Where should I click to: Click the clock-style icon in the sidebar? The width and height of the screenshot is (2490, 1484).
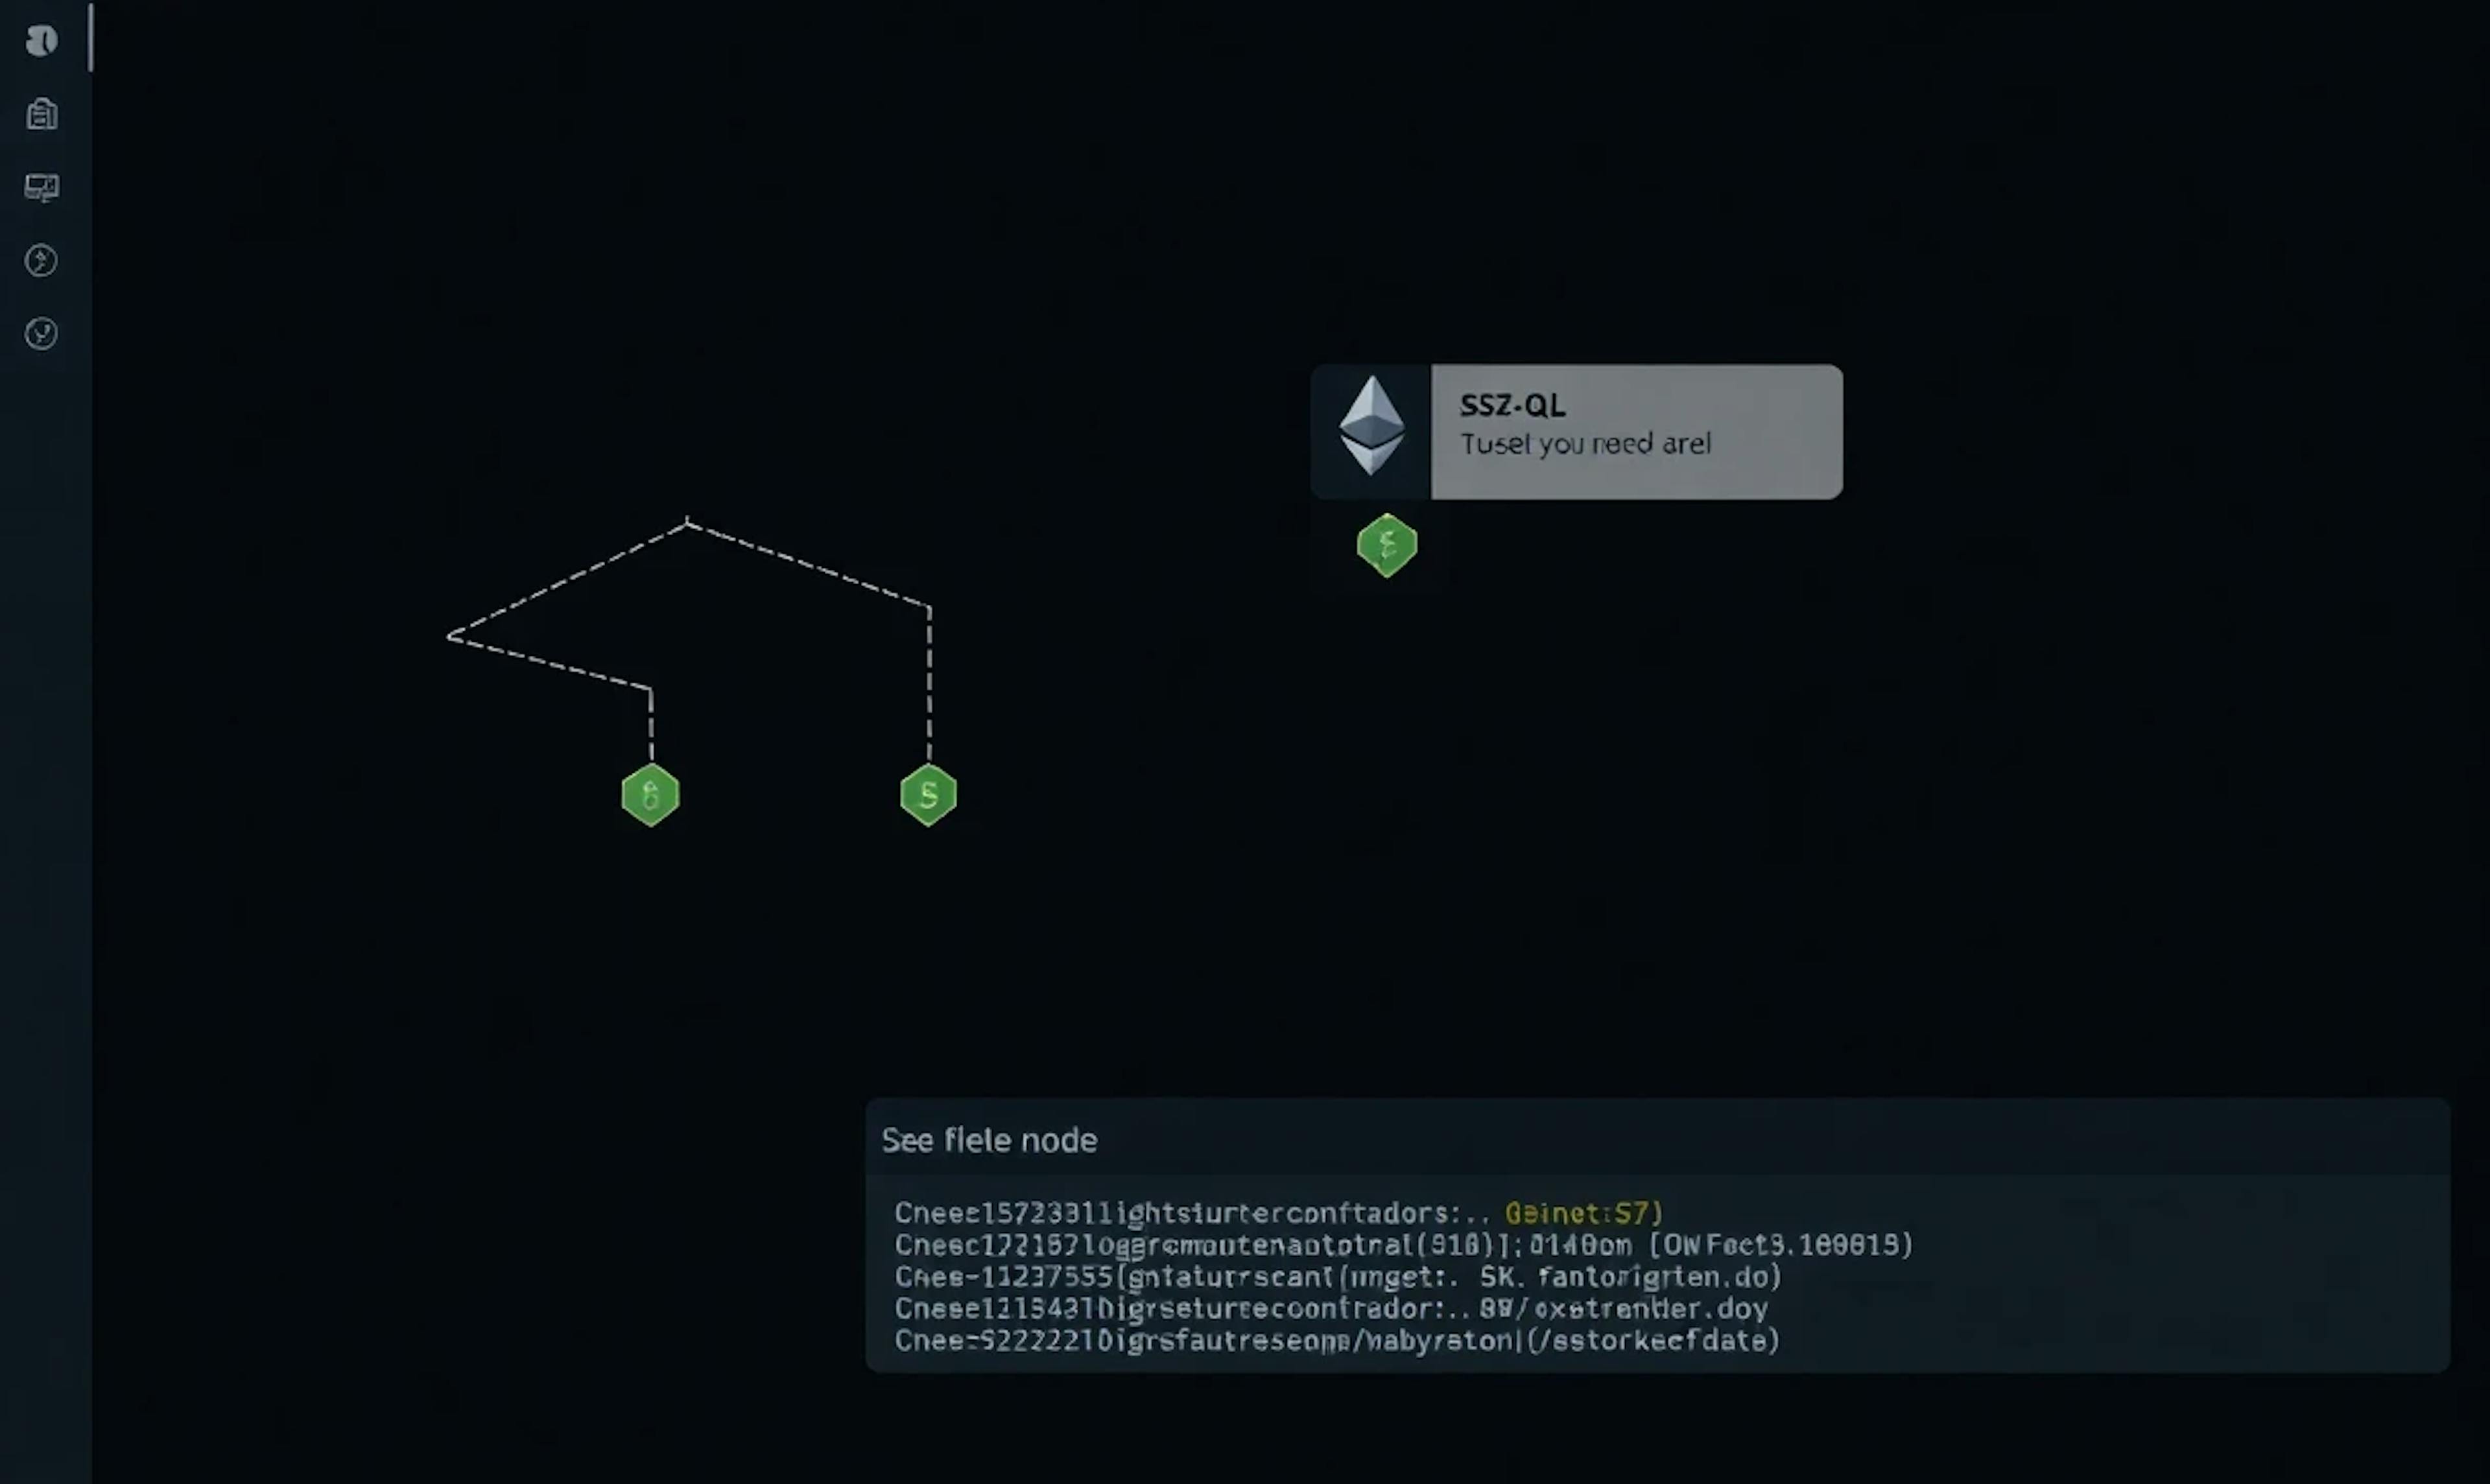(41, 334)
